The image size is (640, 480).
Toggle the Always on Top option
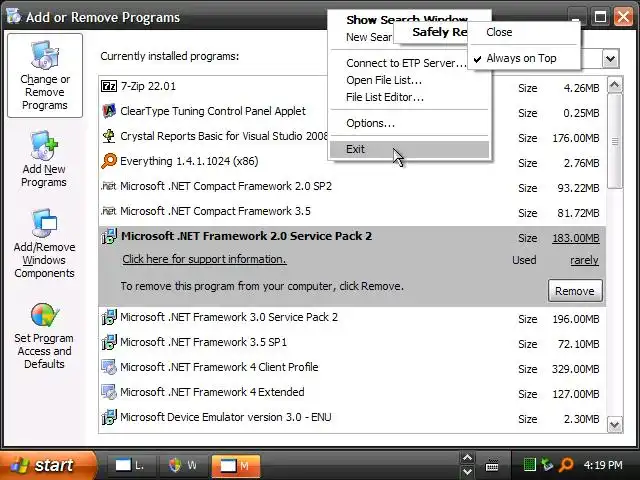click(x=520, y=58)
